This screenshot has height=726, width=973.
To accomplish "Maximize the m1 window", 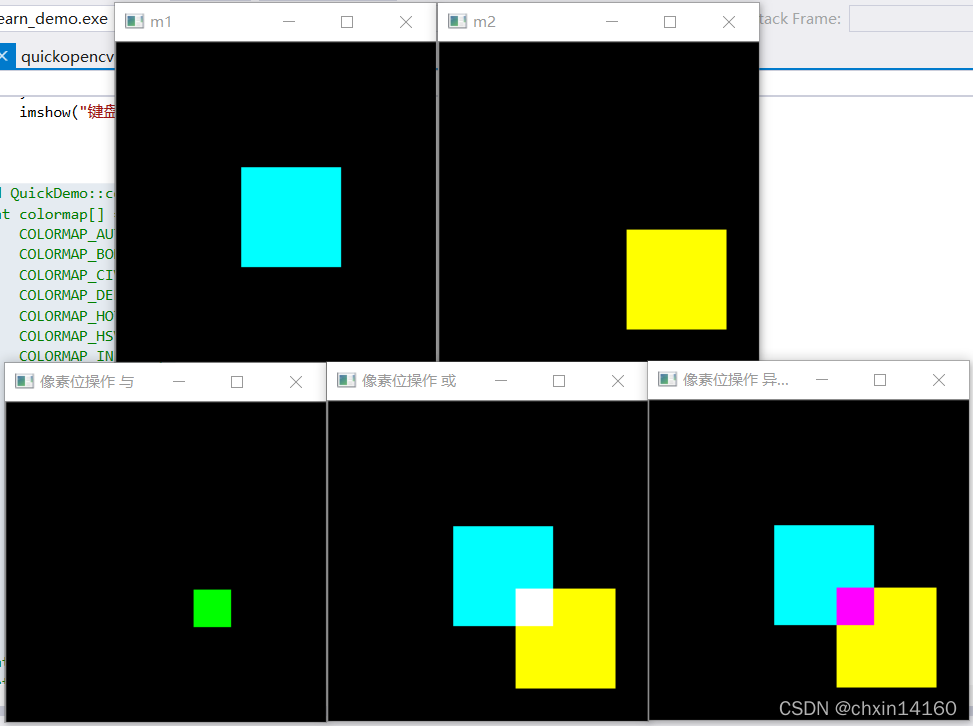I will (x=347, y=22).
